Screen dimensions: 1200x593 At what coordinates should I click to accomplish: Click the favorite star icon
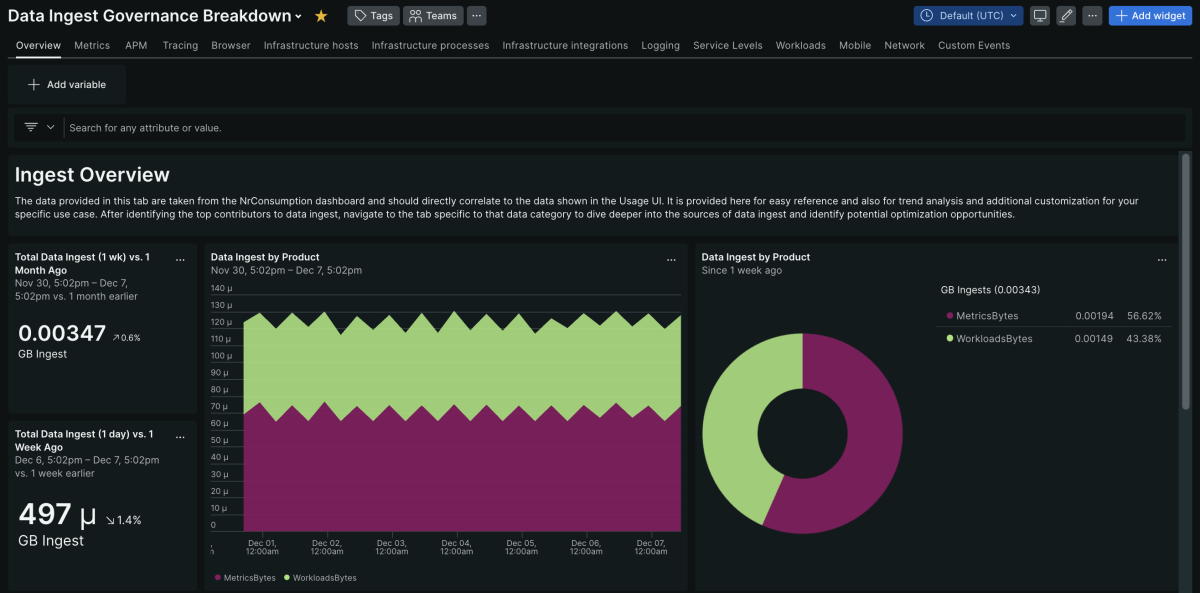click(321, 16)
